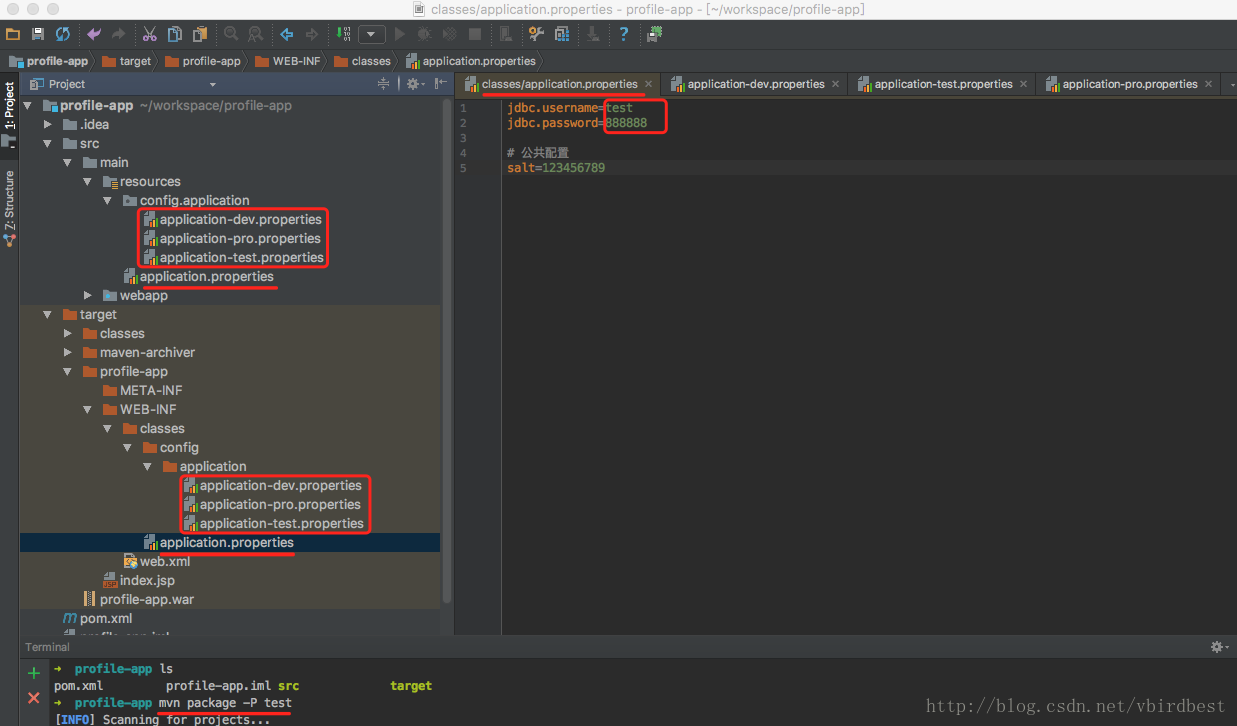Screen dimensions: 1237x726
Task: Select application-pro.properties under target application folder
Action: (x=273, y=505)
